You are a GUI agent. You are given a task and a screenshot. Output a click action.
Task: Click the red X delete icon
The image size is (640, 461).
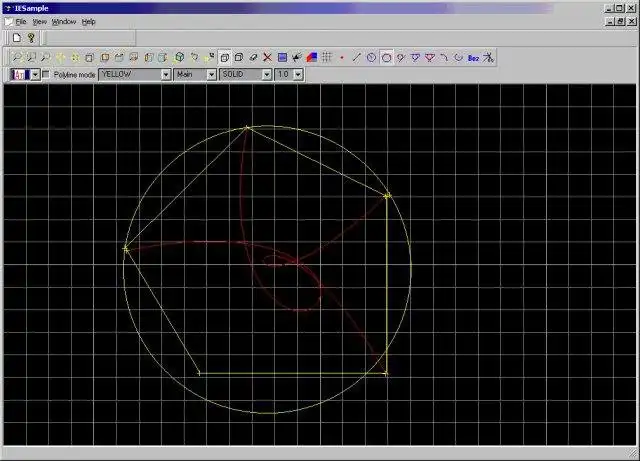coord(267,58)
